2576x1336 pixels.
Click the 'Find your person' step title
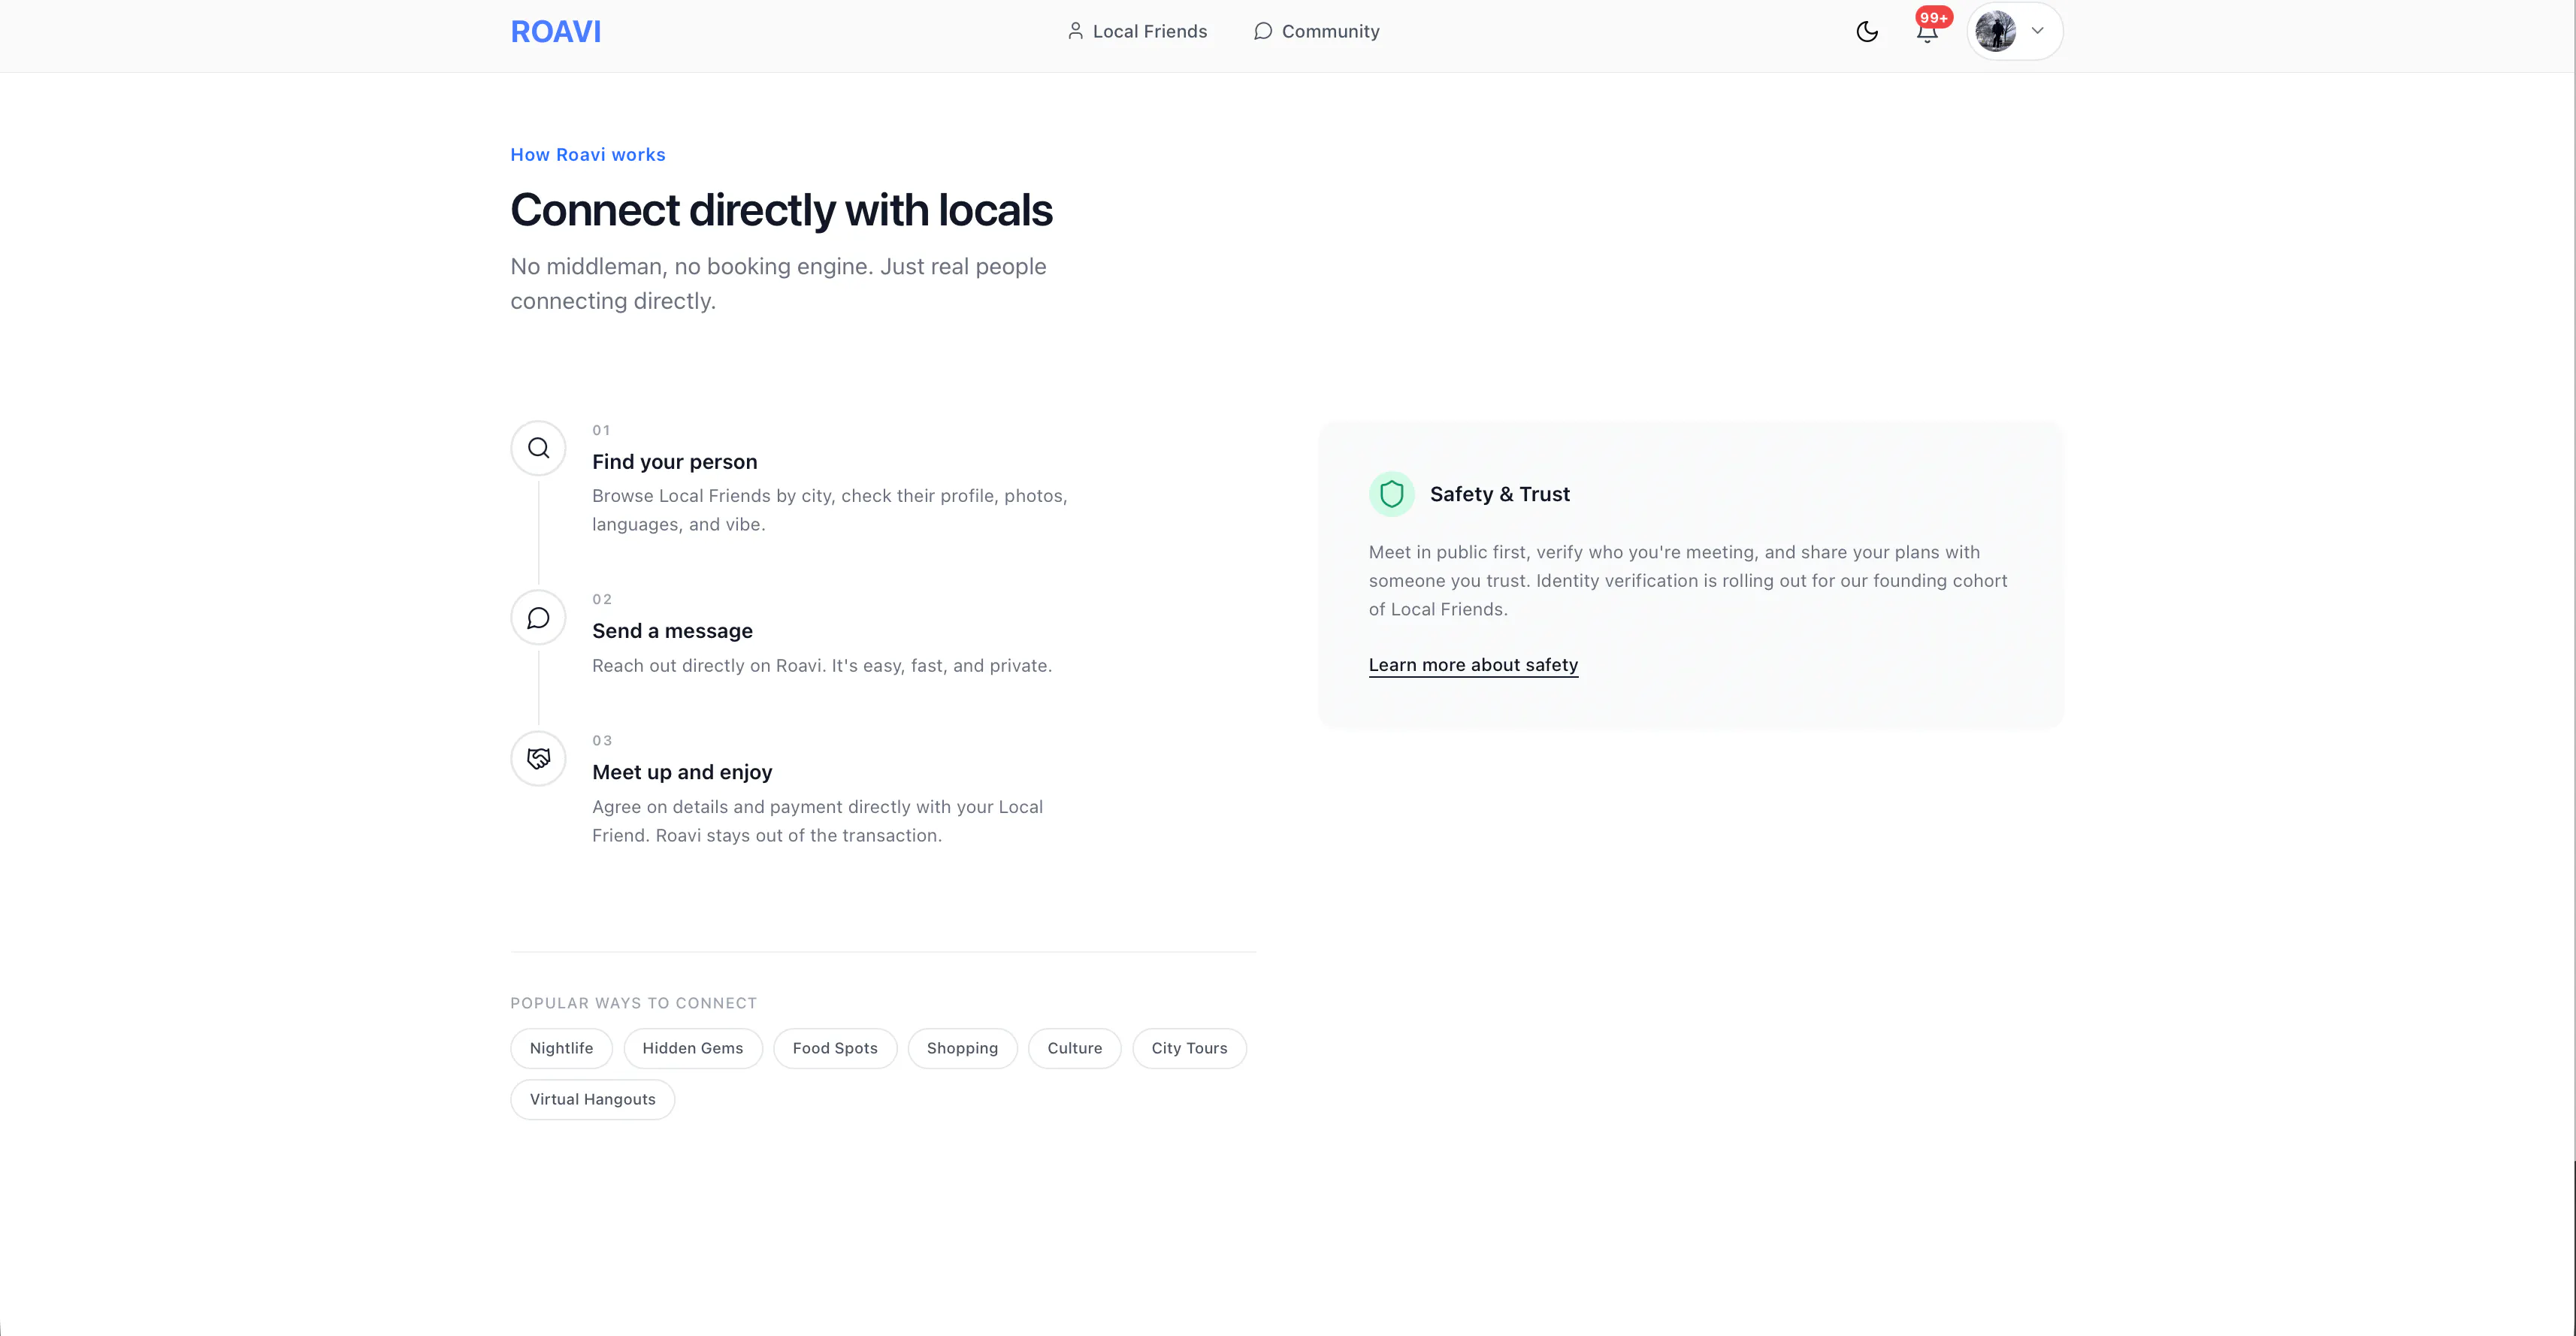pos(675,462)
